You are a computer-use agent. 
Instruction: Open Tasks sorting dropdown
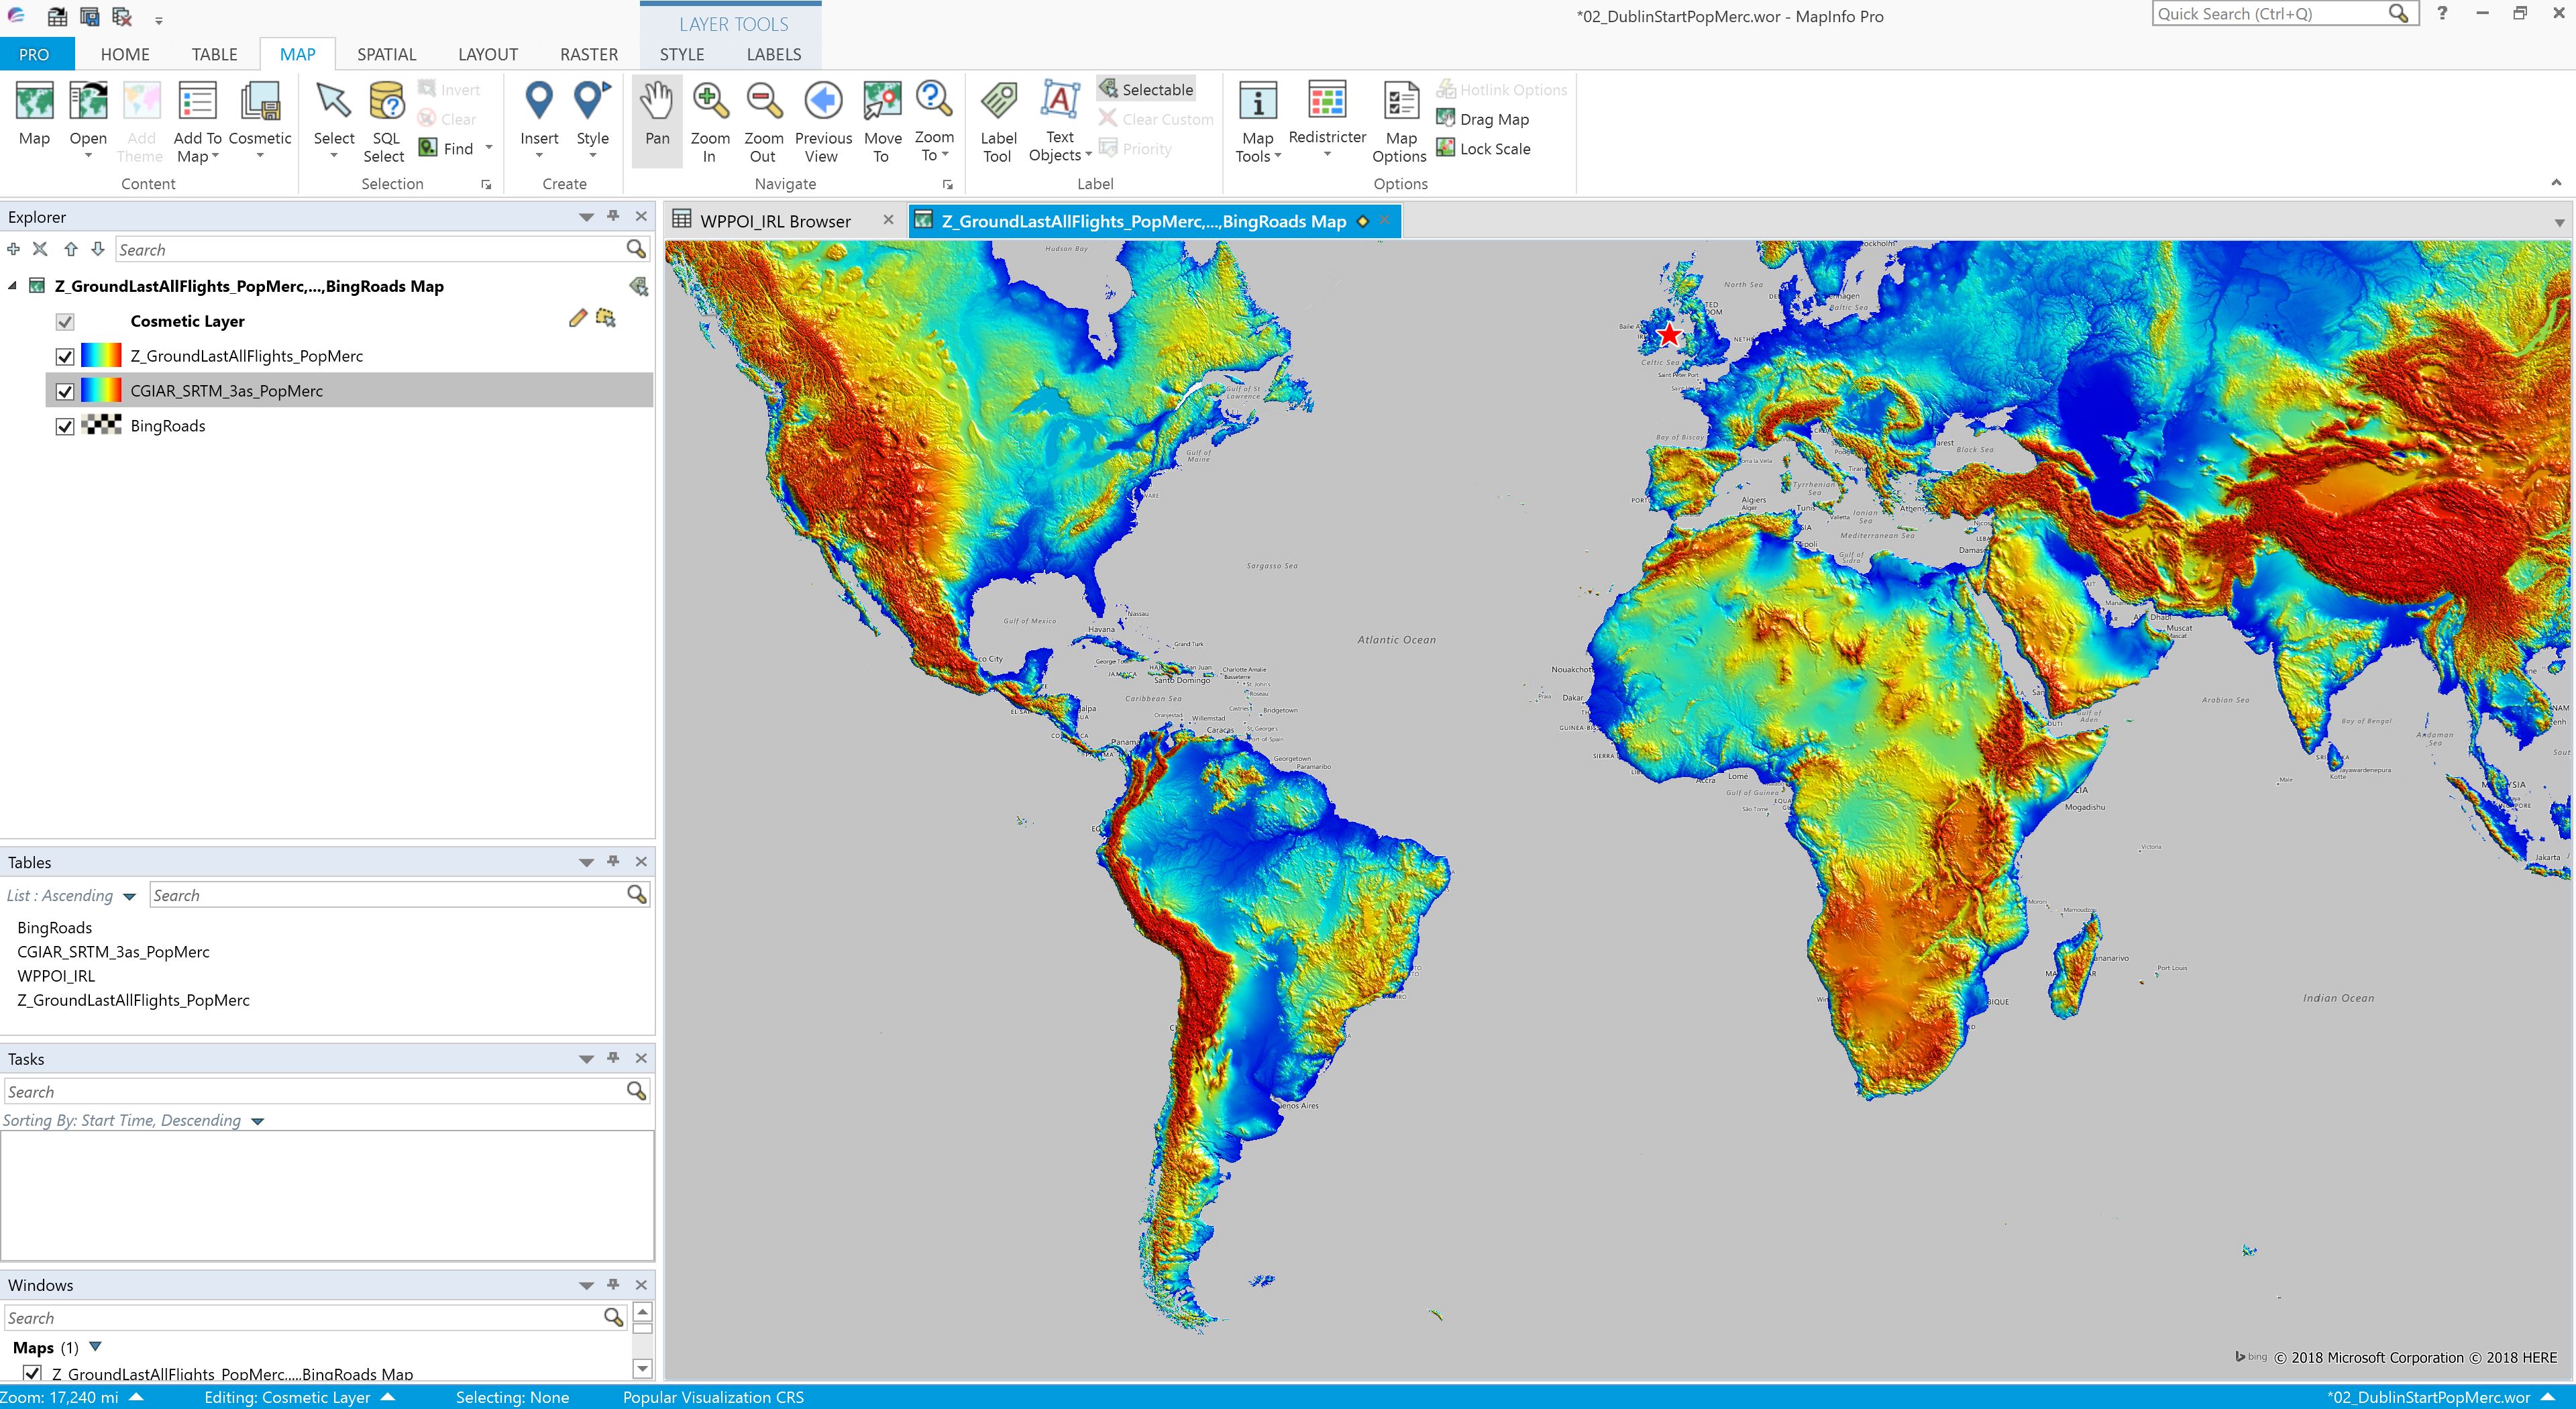[x=257, y=1121]
